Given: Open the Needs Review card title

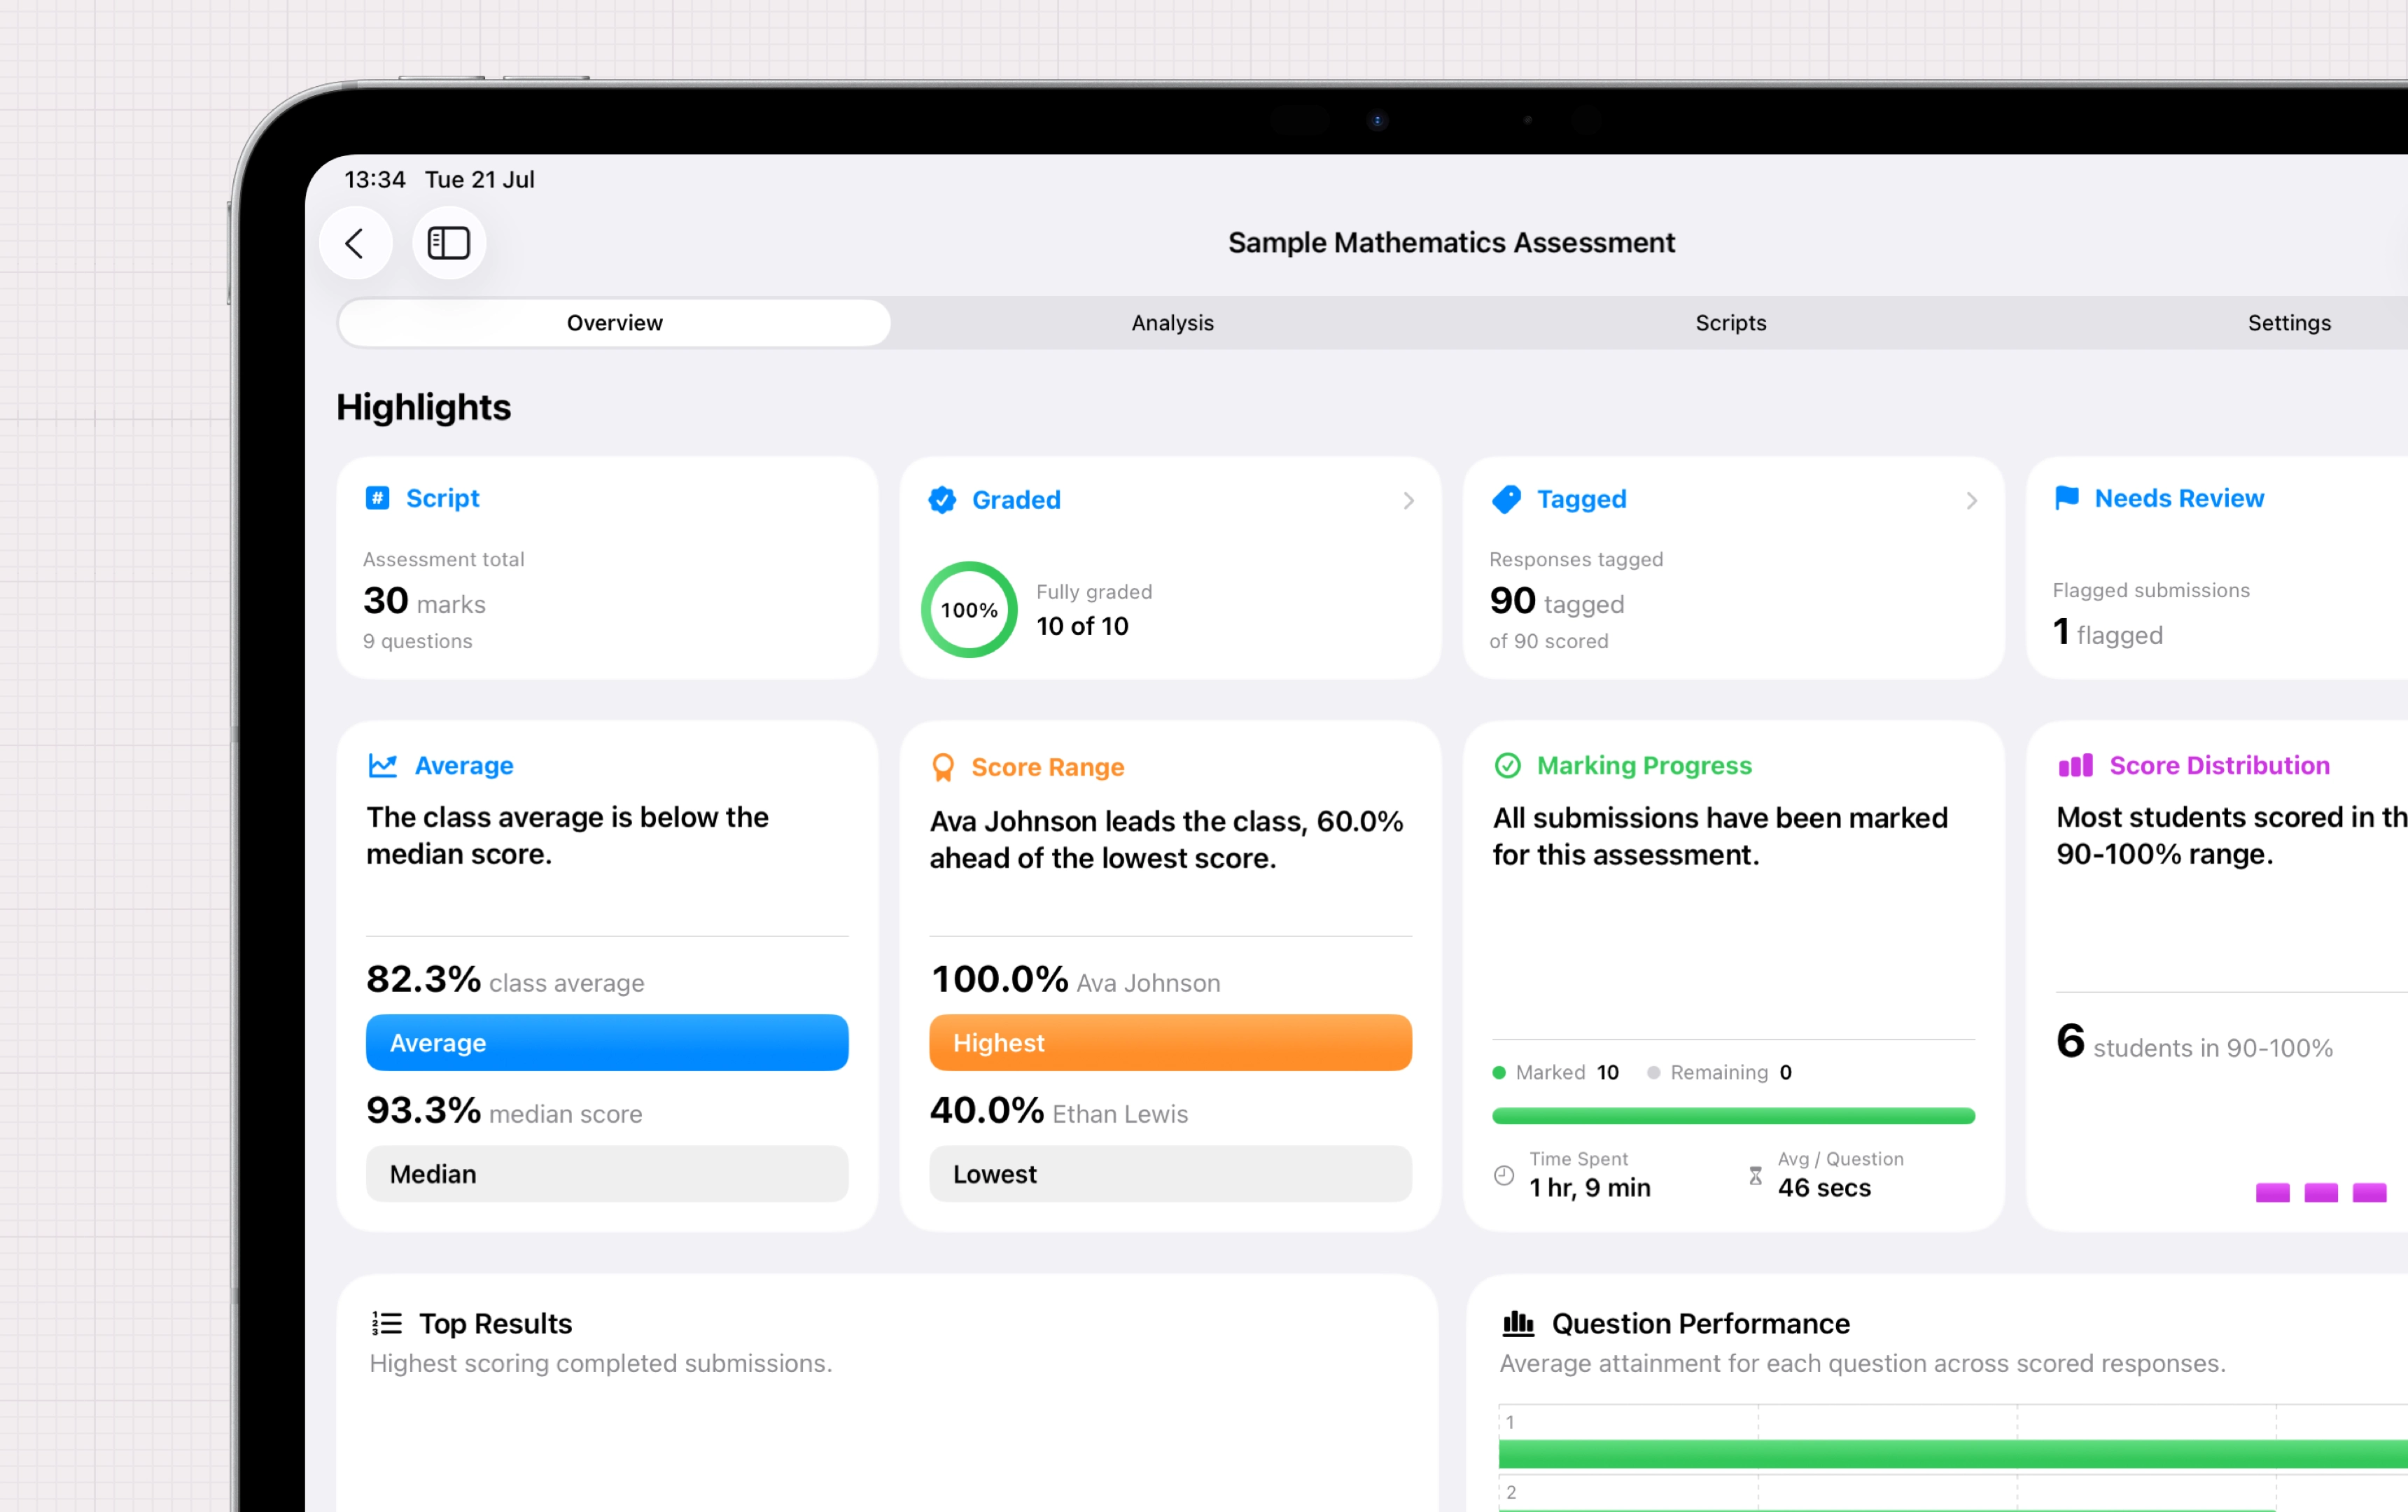Looking at the screenshot, I should pos(2179,498).
